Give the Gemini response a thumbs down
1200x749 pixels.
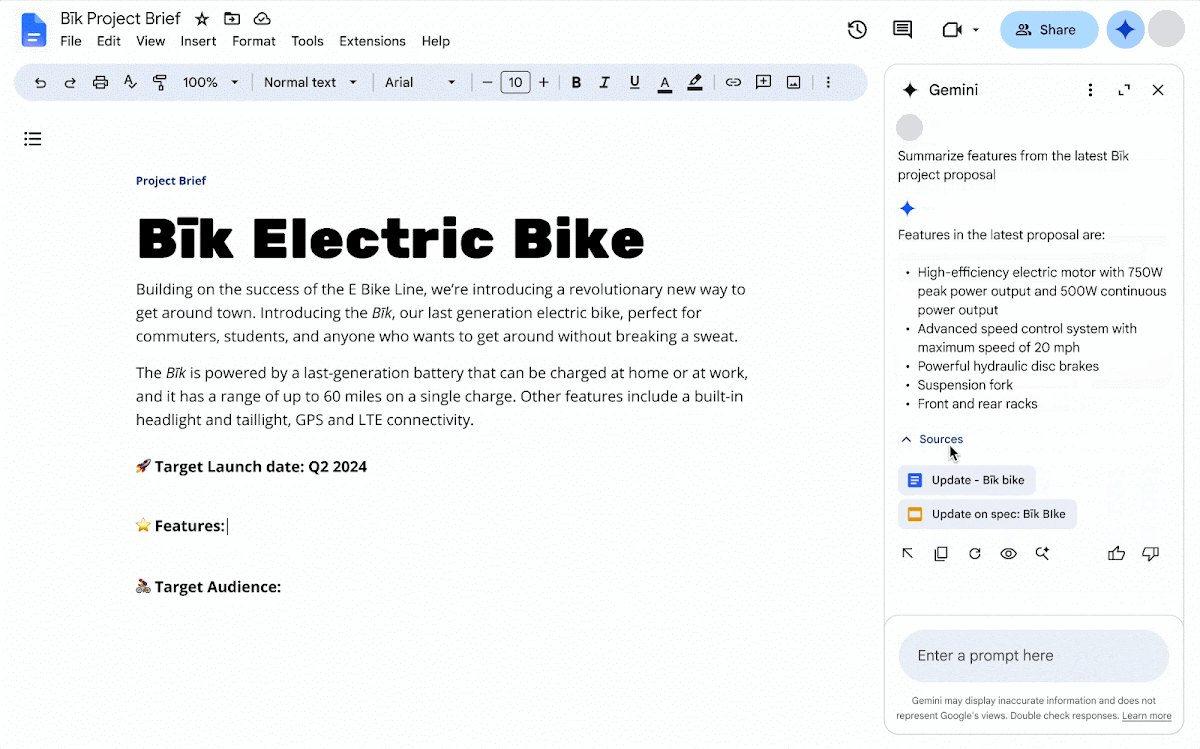(1151, 554)
